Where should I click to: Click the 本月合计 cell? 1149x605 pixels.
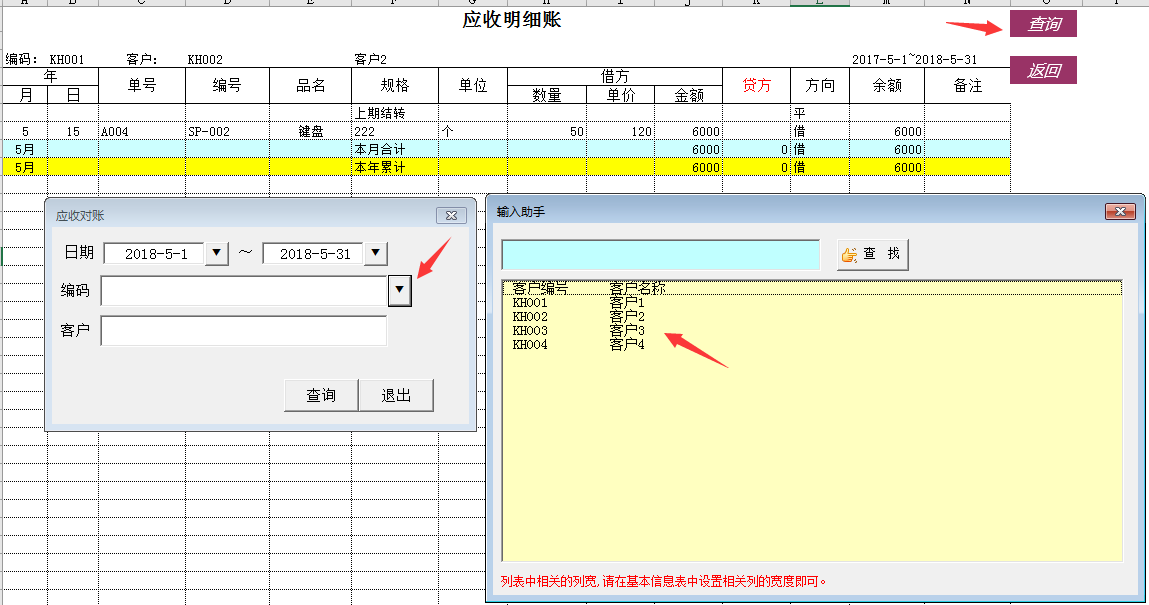[395, 149]
